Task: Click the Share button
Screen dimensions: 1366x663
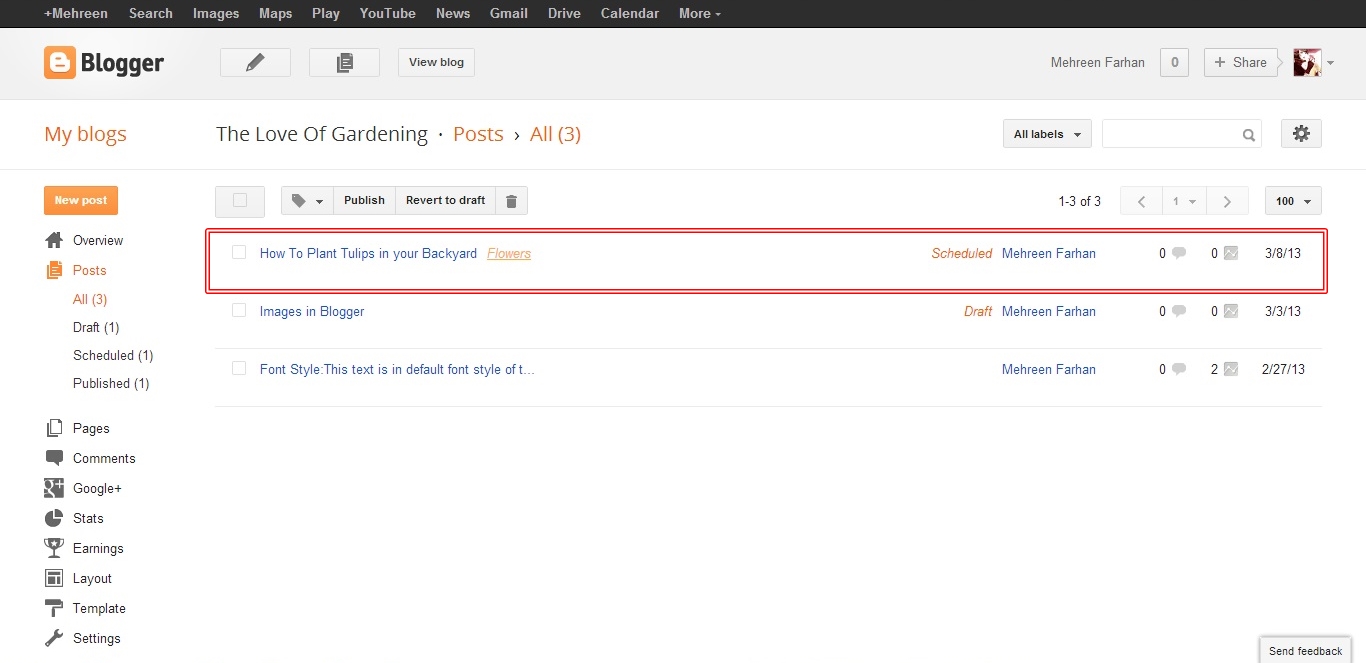Action: click(1241, 62)
